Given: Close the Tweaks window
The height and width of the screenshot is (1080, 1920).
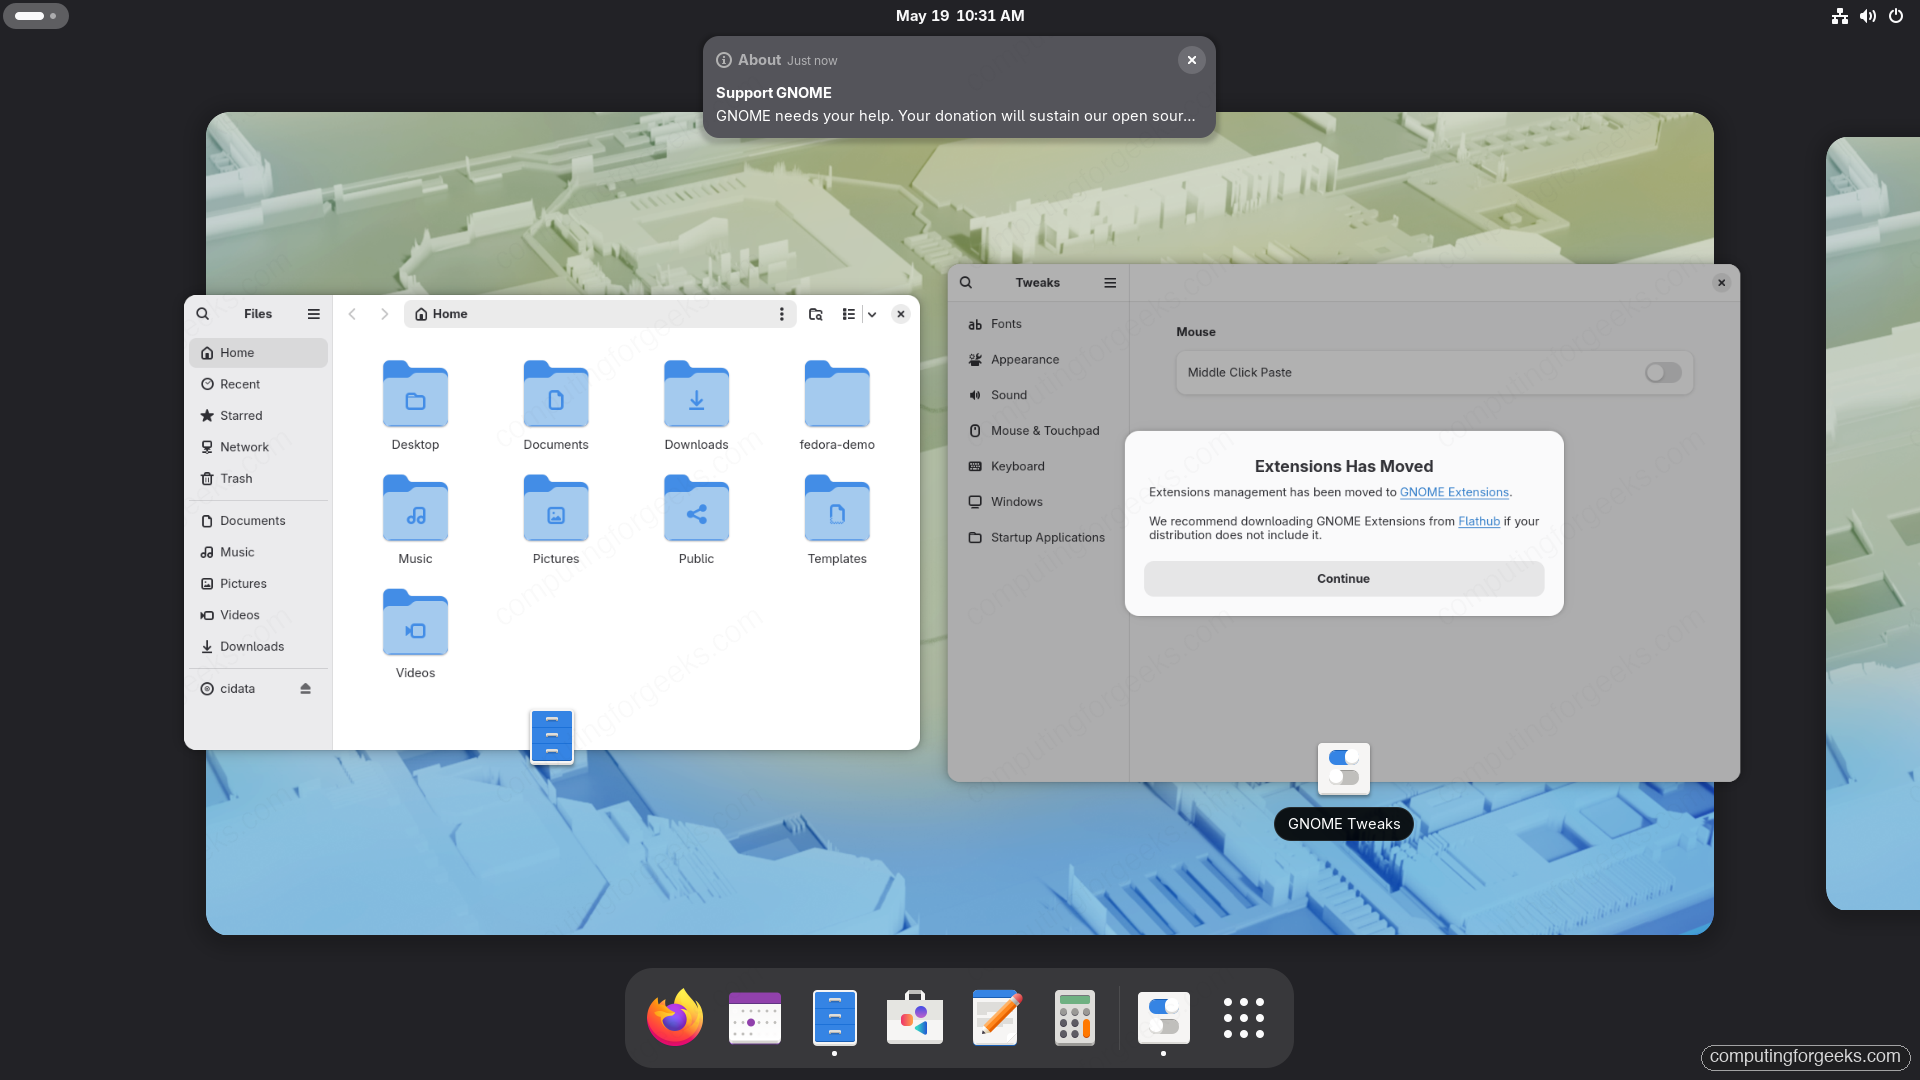Looking at the screenshot, I should pos(1722,283).
